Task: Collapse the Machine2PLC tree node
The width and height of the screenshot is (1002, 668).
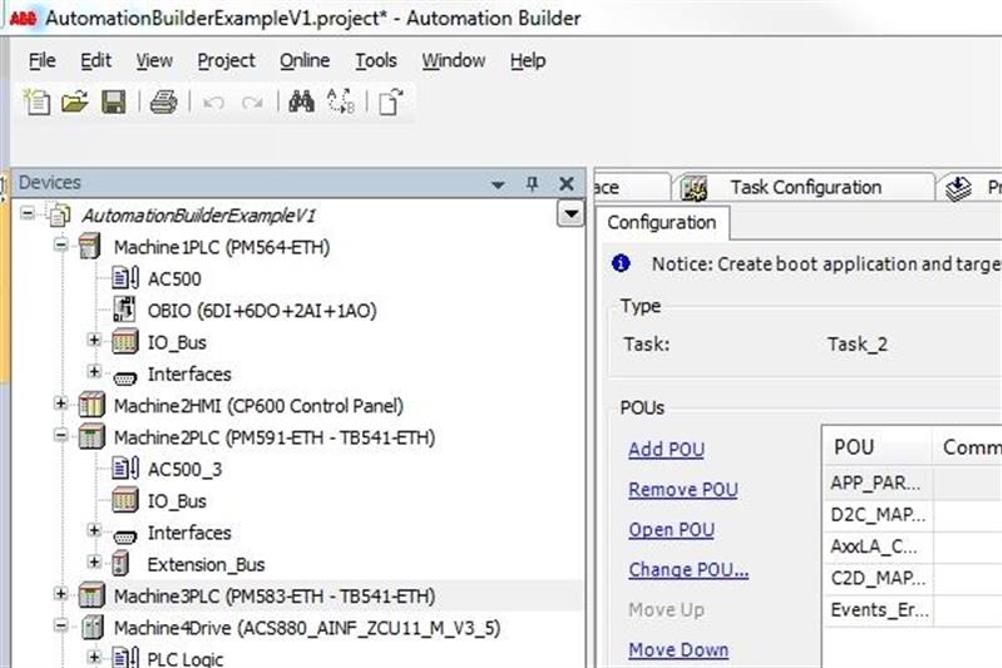Action: [61, 435]
